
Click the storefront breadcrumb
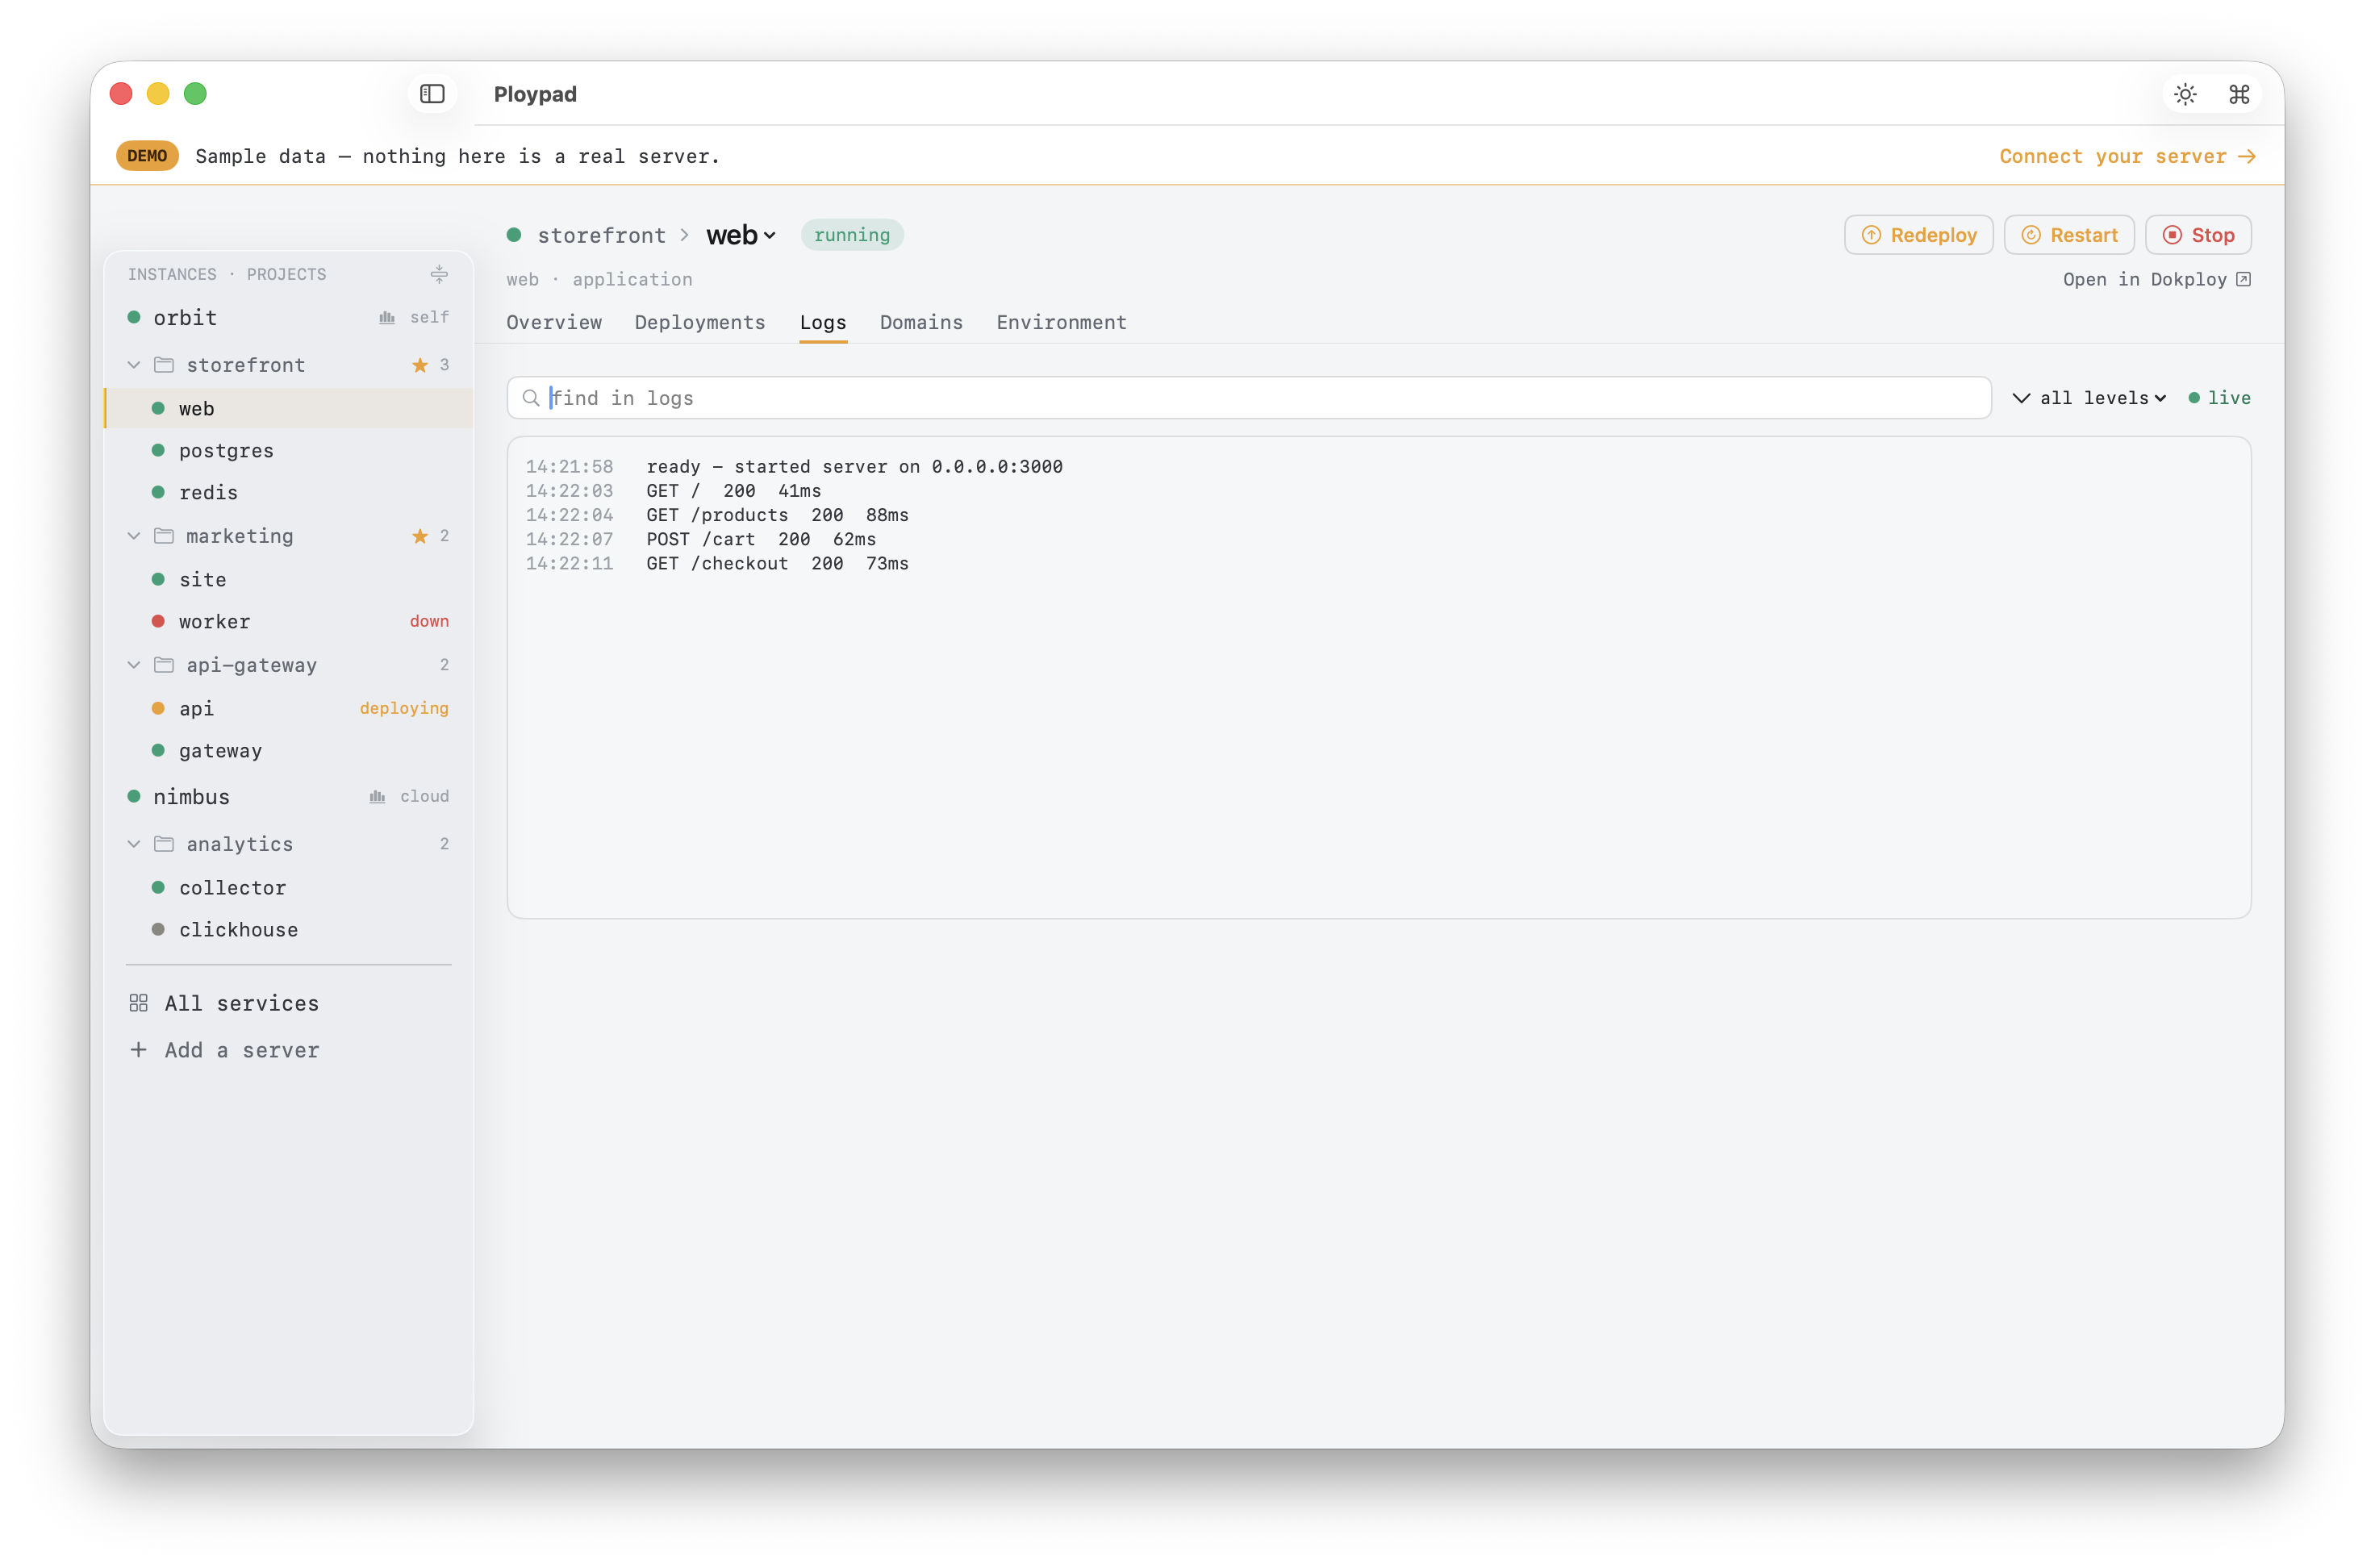601,235
